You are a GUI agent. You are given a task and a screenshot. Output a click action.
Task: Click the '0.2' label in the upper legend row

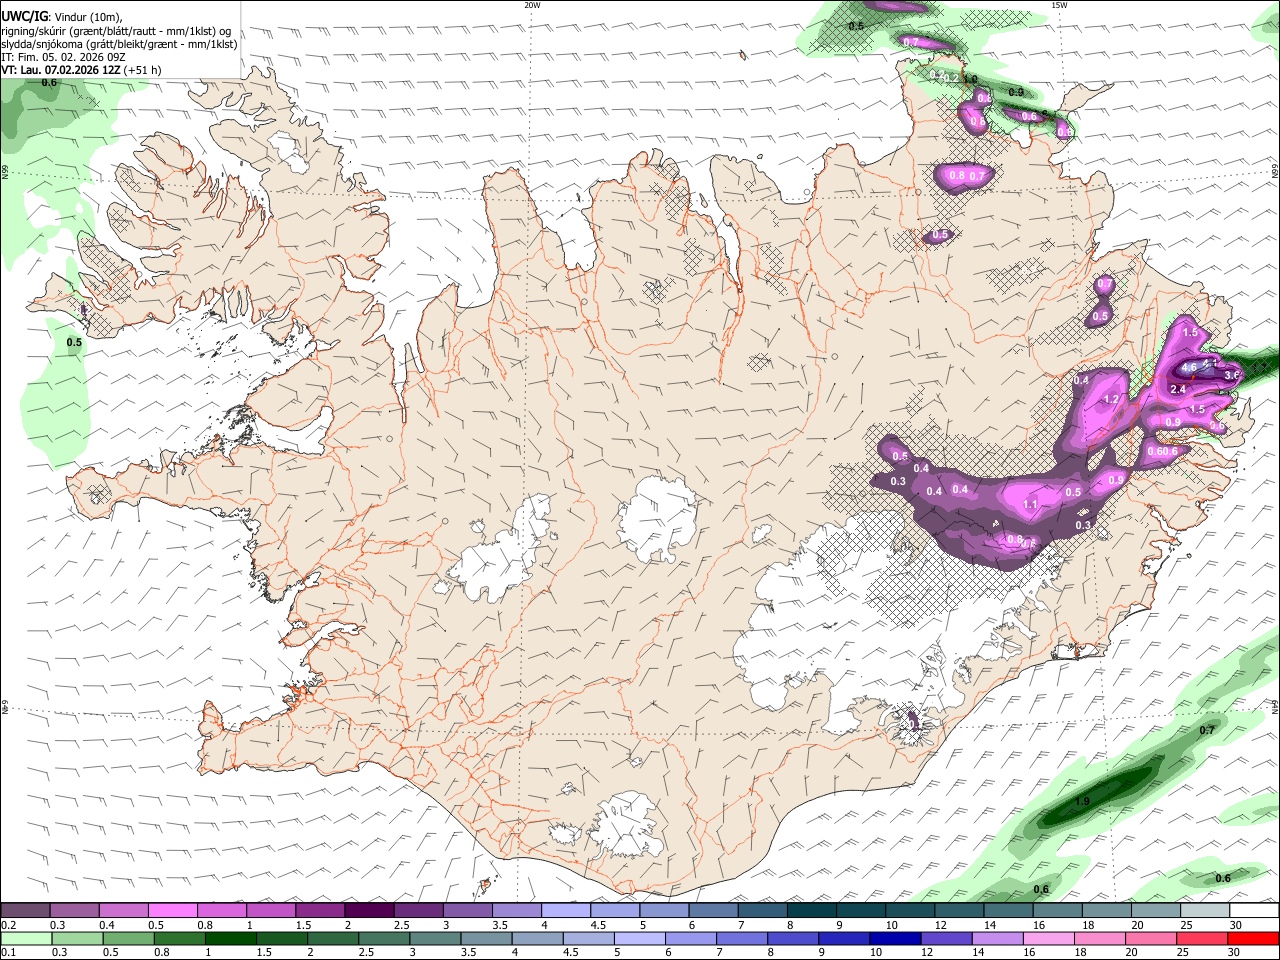[x=9, y=925]
